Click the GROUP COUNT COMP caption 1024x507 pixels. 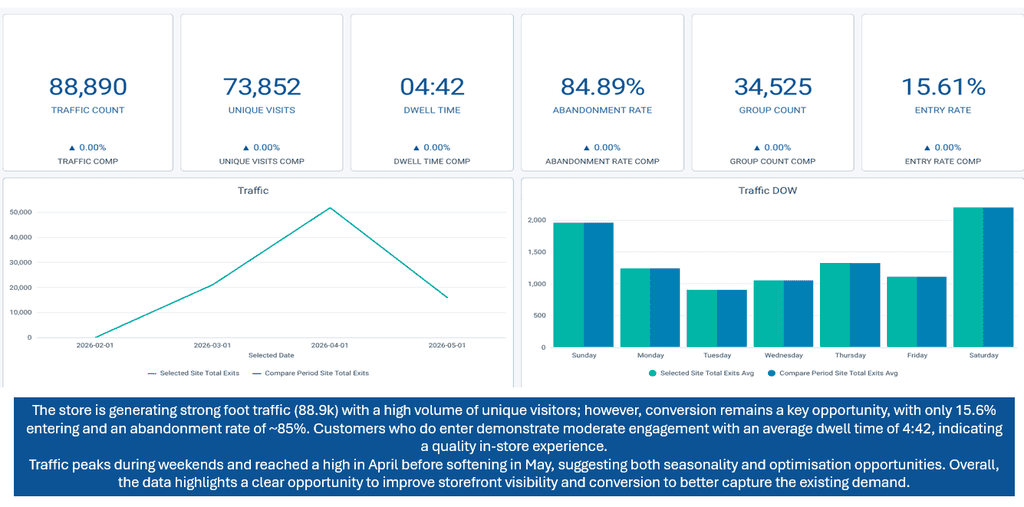pos(773,161)
